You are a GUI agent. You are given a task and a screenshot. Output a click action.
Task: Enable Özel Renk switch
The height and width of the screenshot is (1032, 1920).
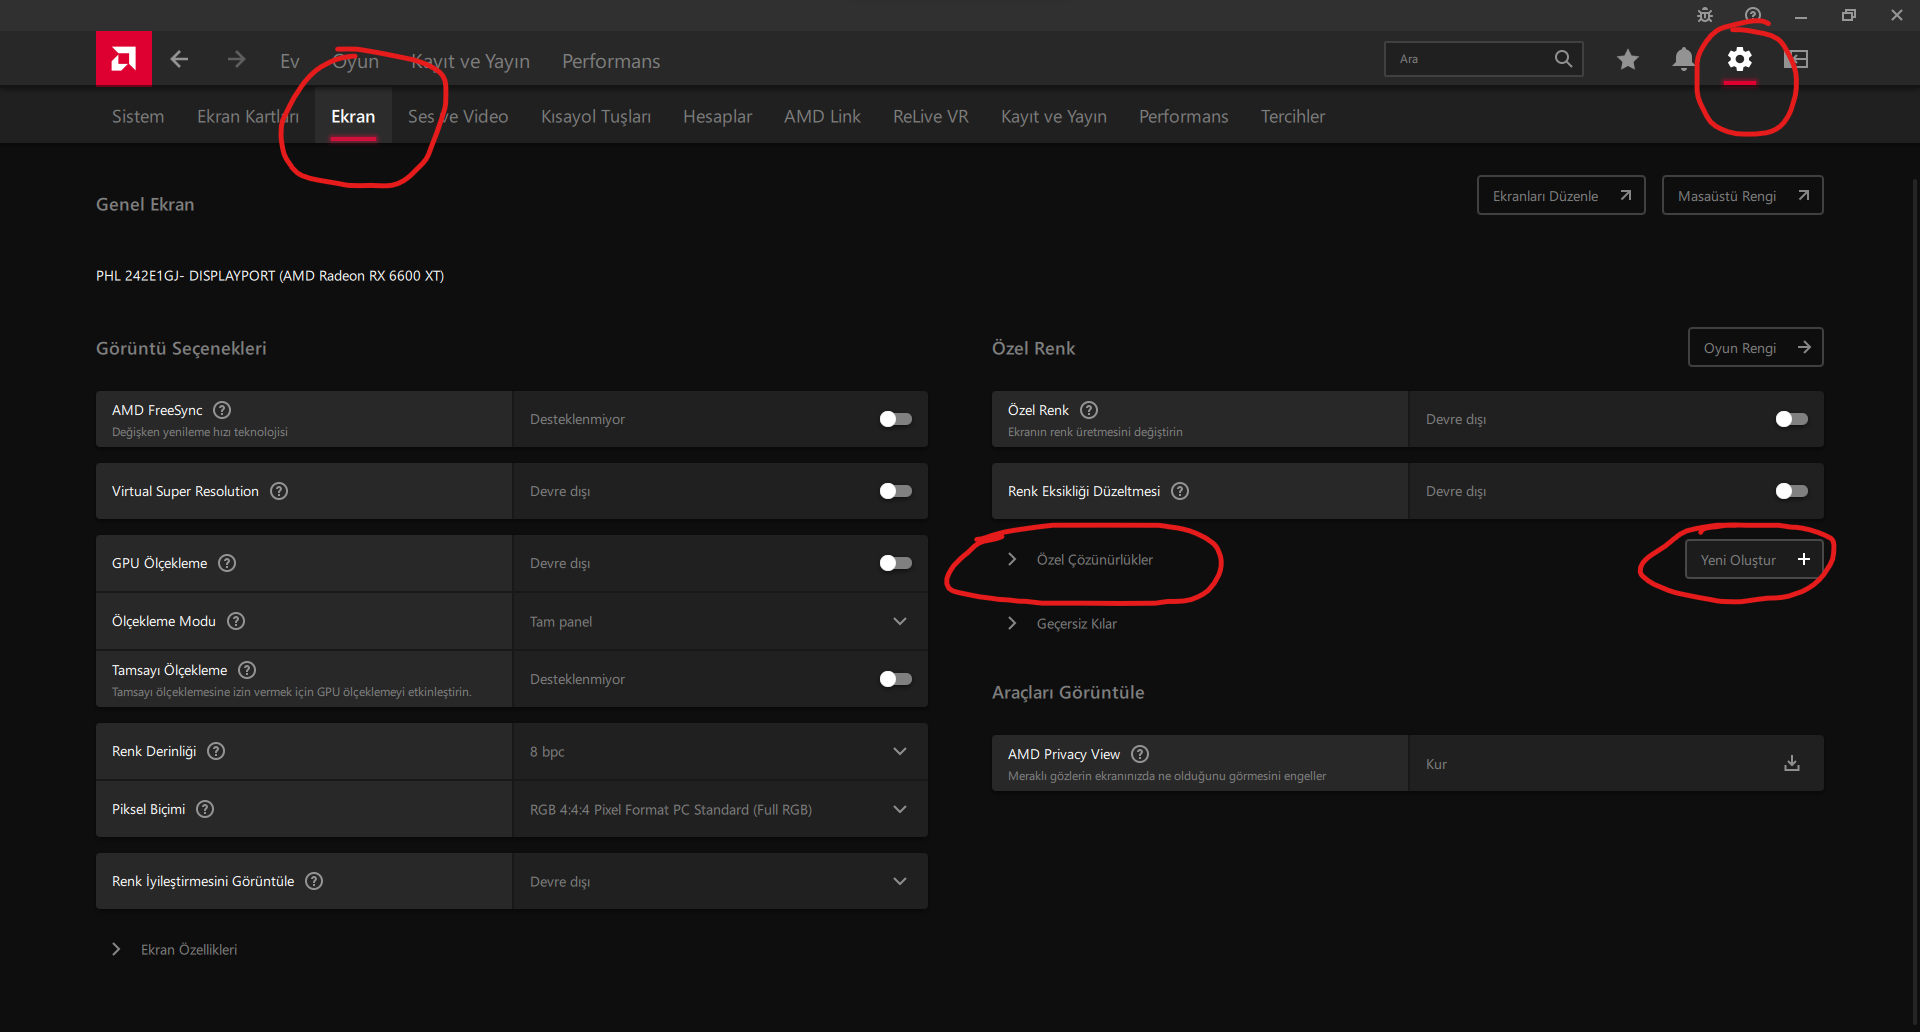[x=1792, y=419]
